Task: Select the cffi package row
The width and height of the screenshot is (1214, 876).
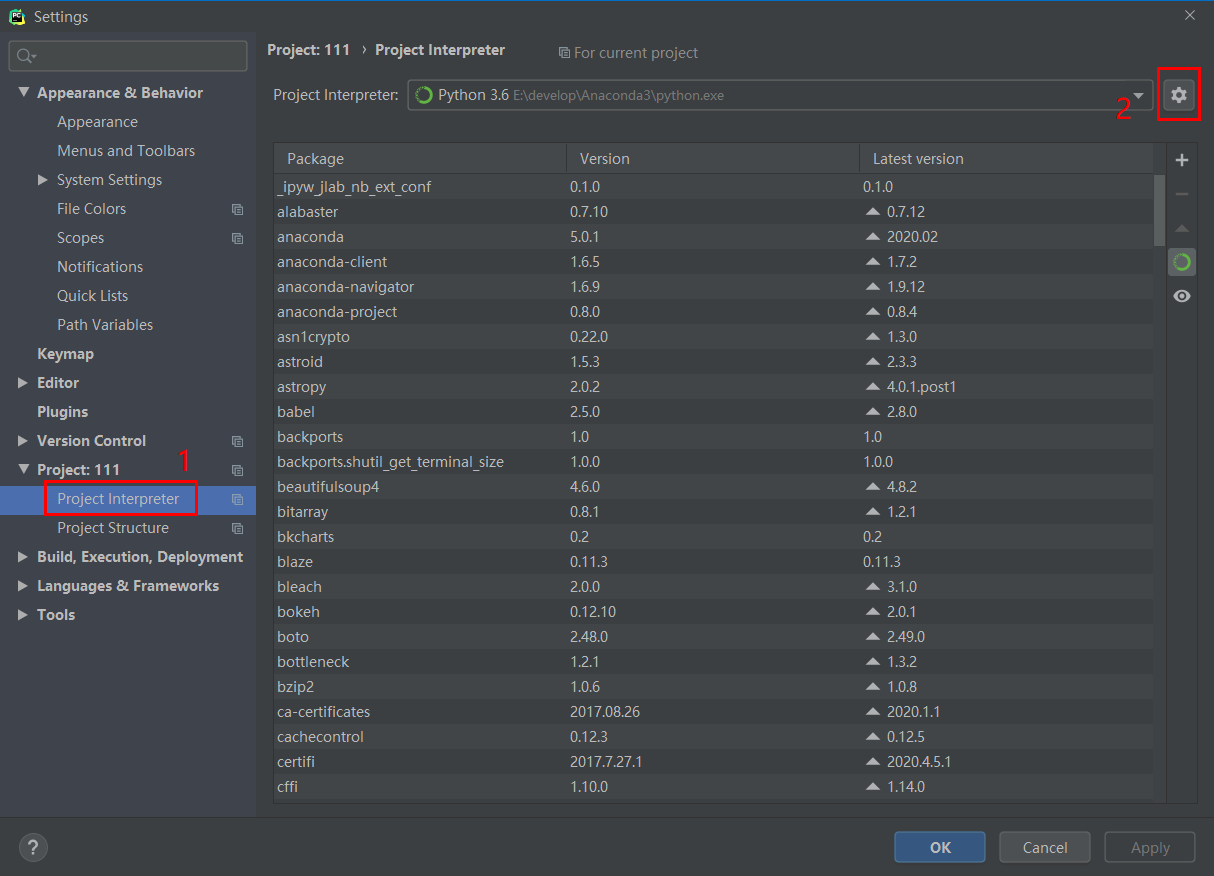Action: click(713, 787)
